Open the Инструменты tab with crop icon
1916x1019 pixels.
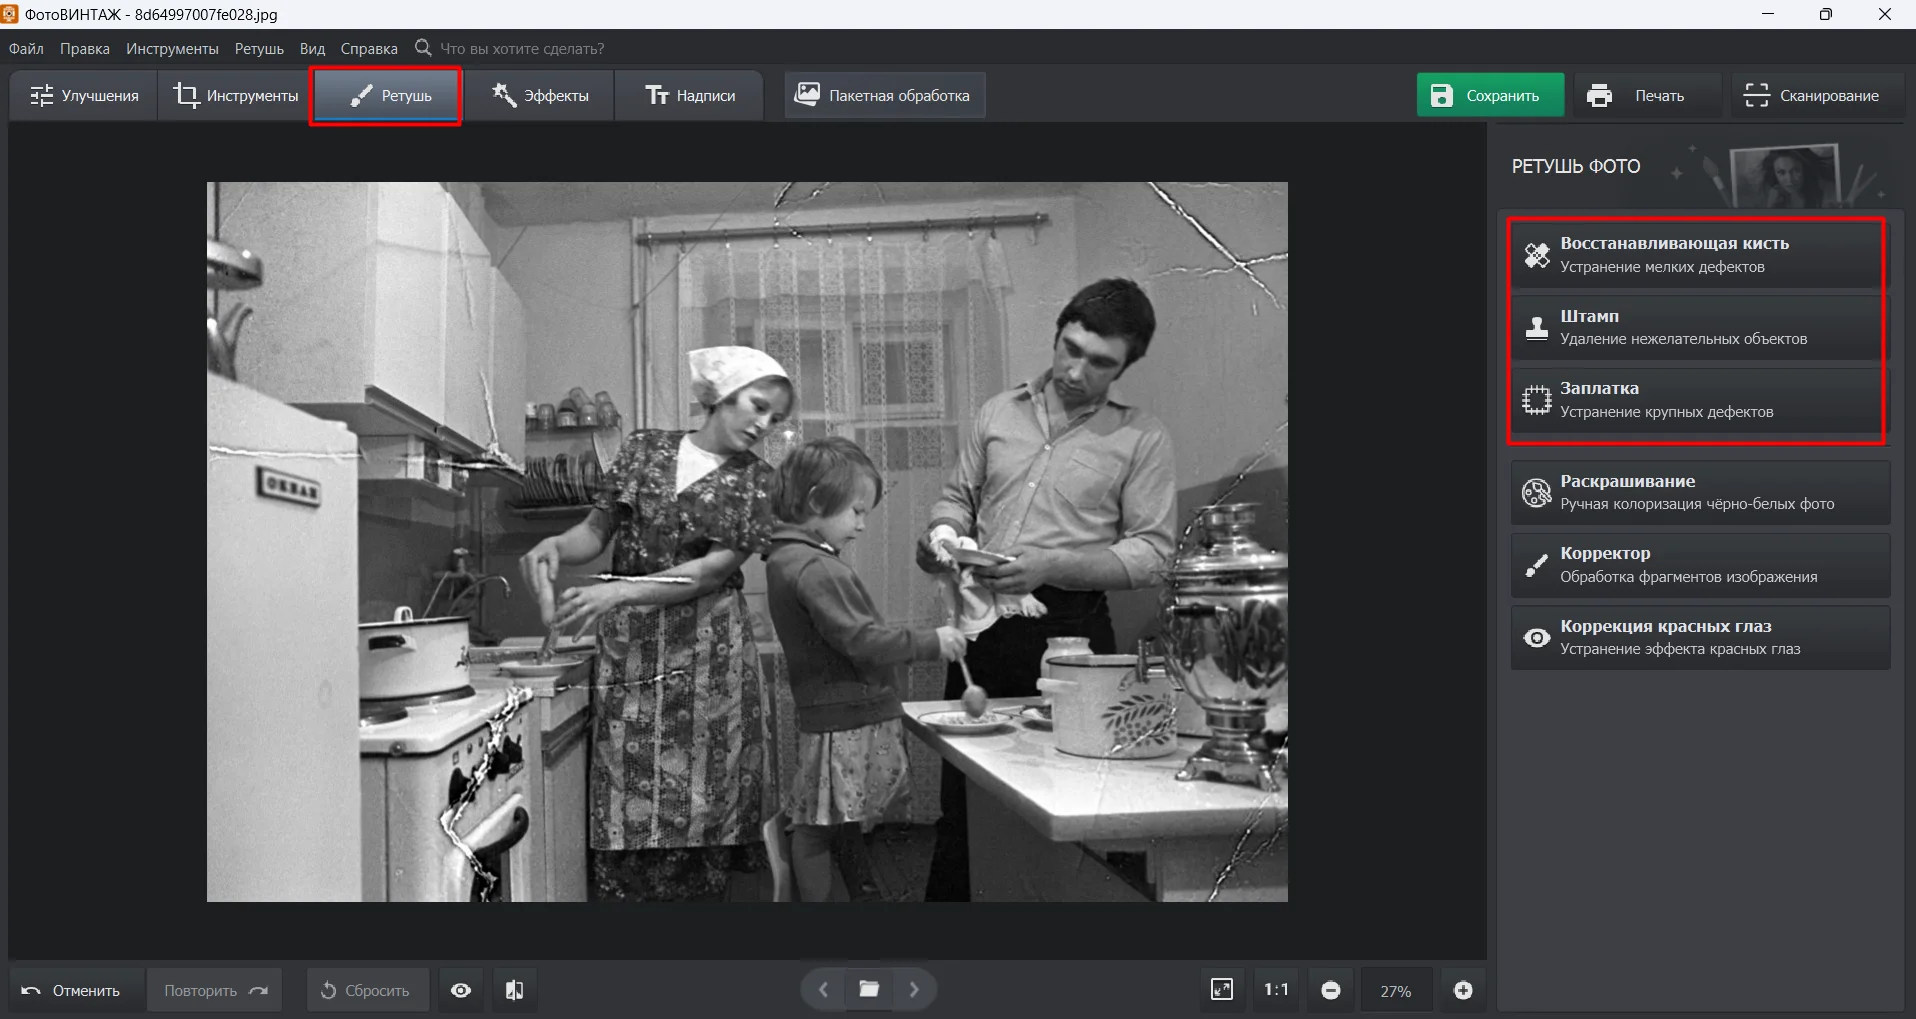pyautogui.click(x=236, y=96)
